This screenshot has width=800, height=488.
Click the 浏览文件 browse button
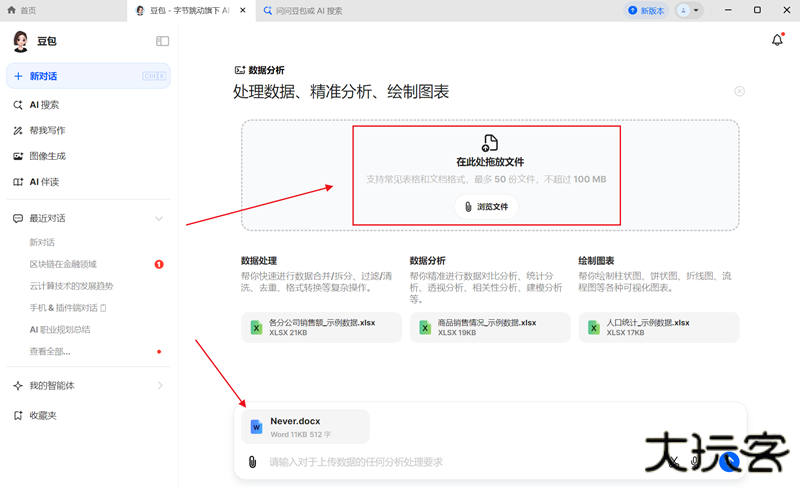tap(486, 206)
